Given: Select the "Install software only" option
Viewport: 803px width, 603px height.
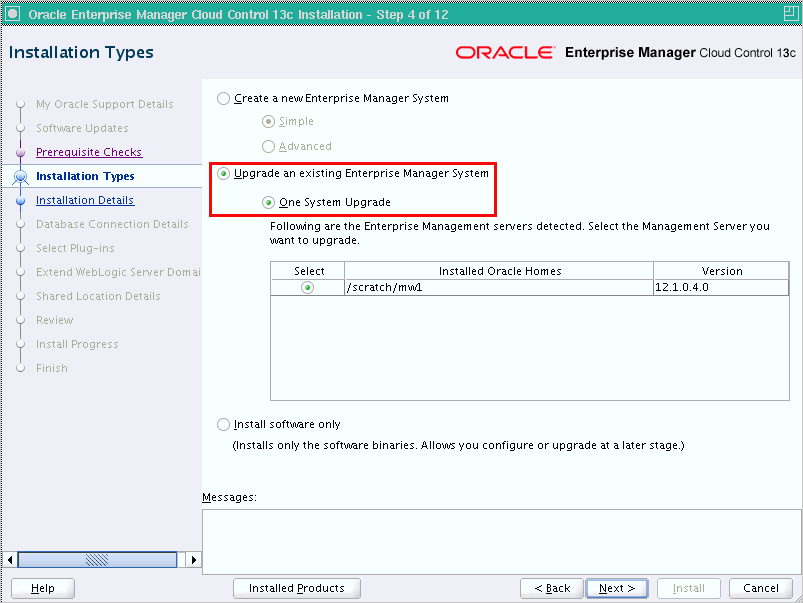Looking at the screenshot, I should [223, 424].
